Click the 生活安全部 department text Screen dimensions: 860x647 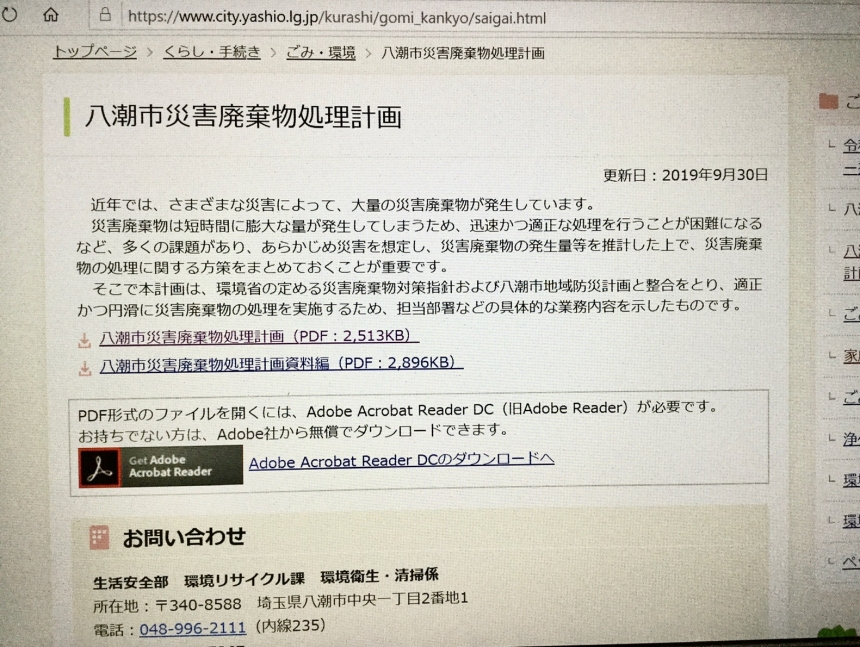tap(131, 582)
